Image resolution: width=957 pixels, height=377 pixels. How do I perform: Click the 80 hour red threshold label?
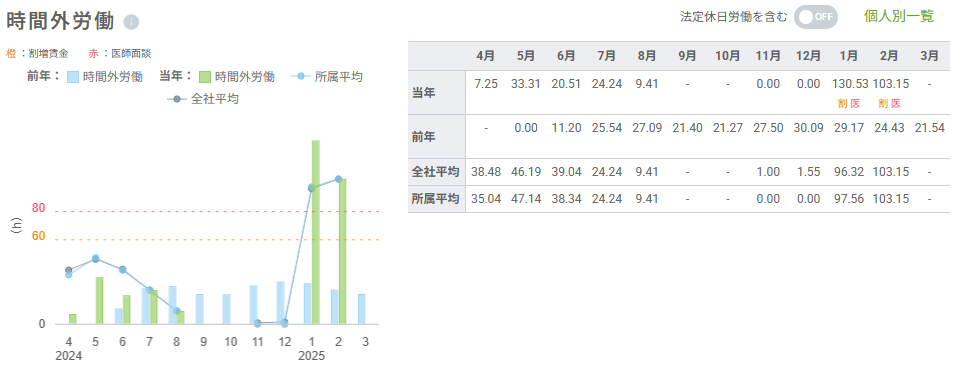(38, 208)
